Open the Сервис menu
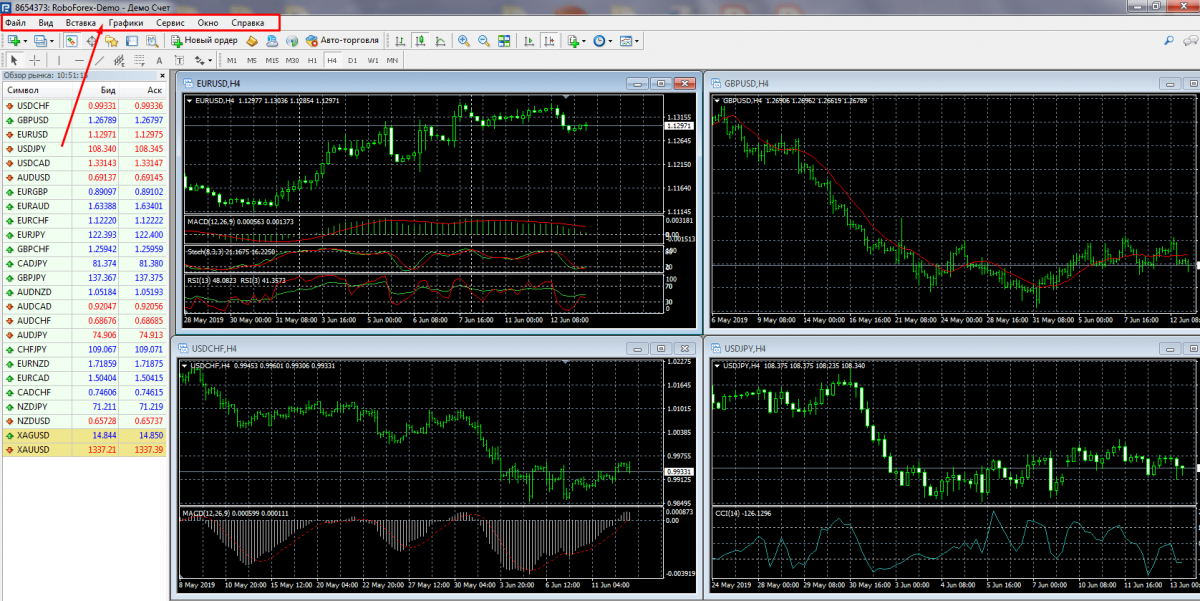Screen dimensions: 1200x601 click(x=169, y=22)
